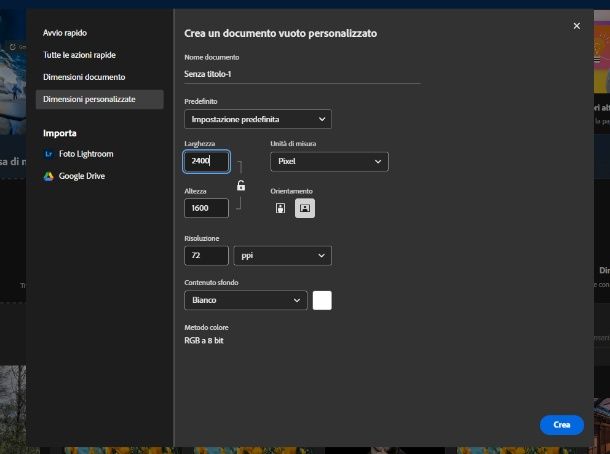Toggle the aspect ratio lock icon
Image resolution: width=610 pixels, height=454 pixels.
[241, 186]
